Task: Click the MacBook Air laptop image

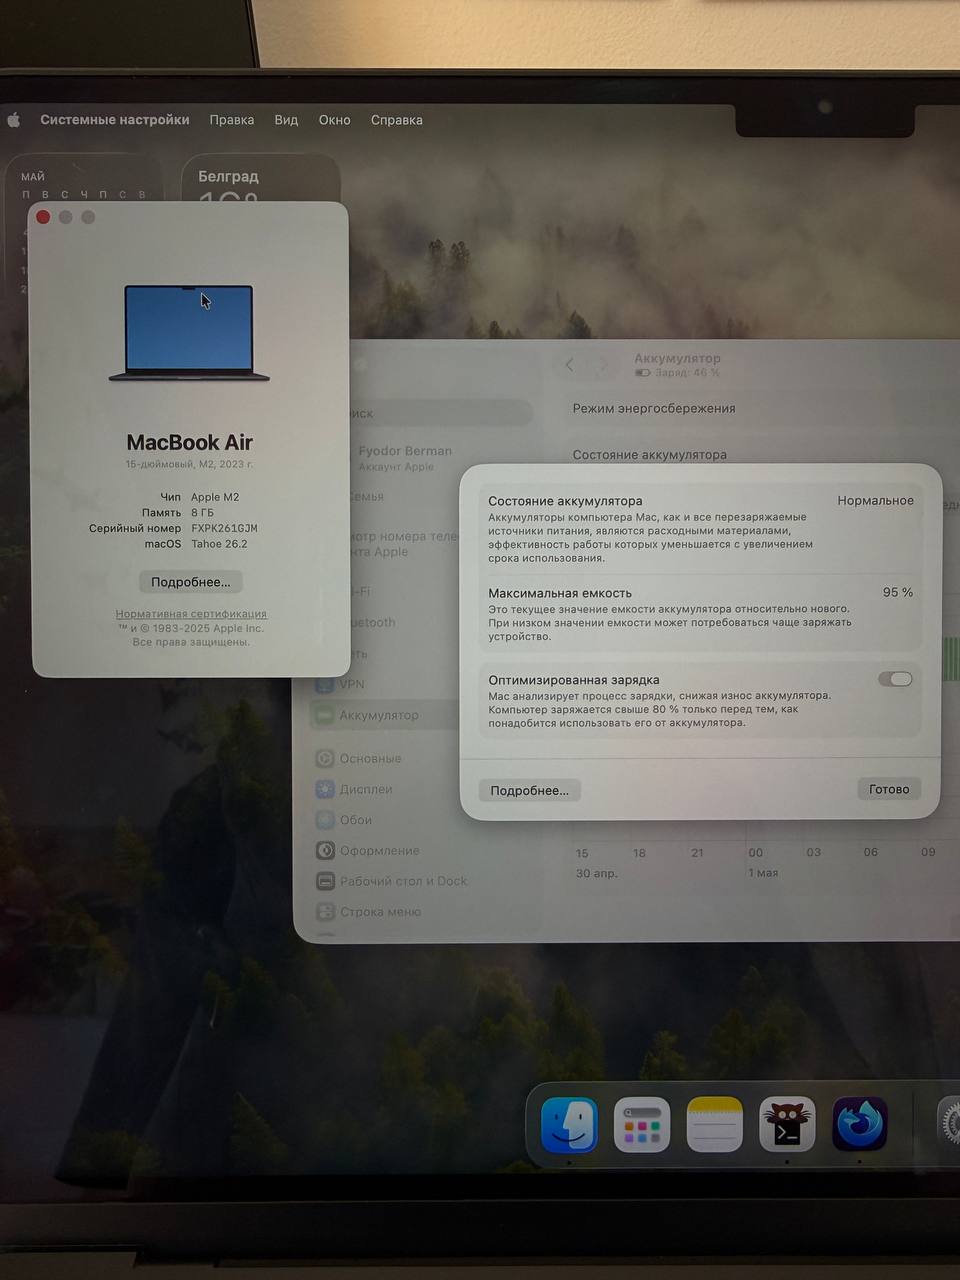Action: pos(189,333)
